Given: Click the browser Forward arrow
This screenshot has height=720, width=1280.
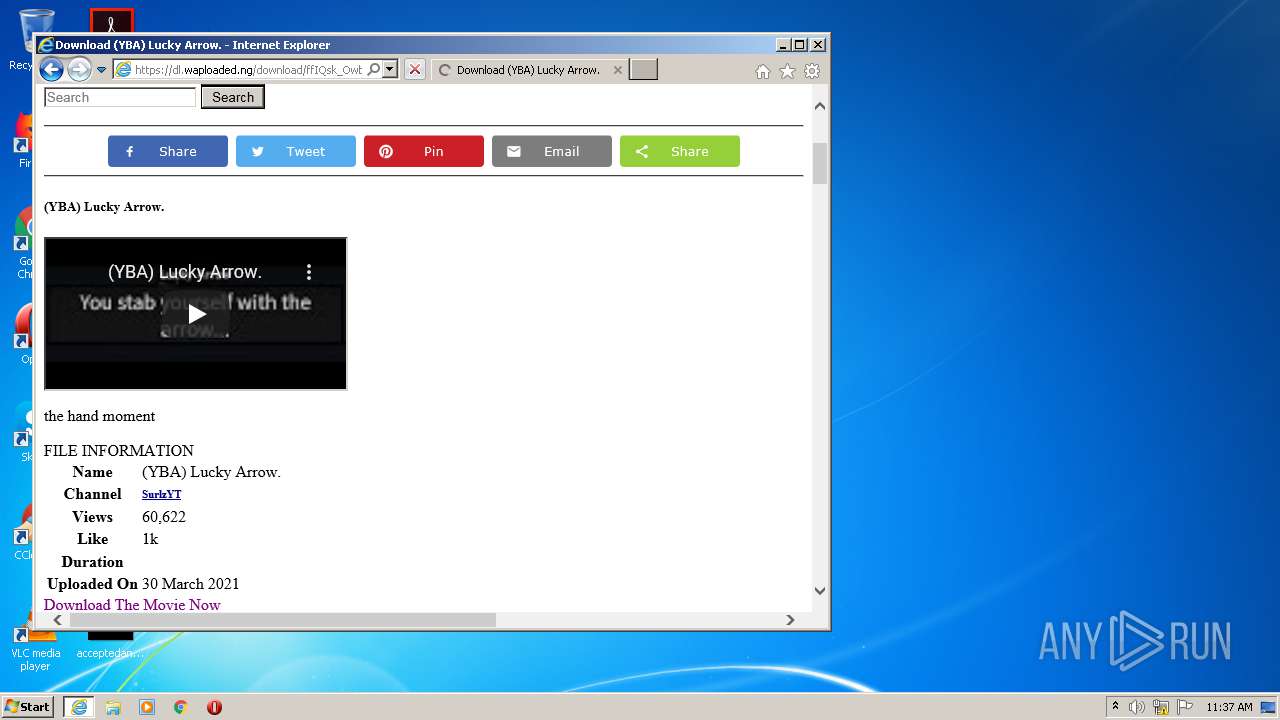Looking at the screenshot, I should pyautogui.click(x=79, y=70).
